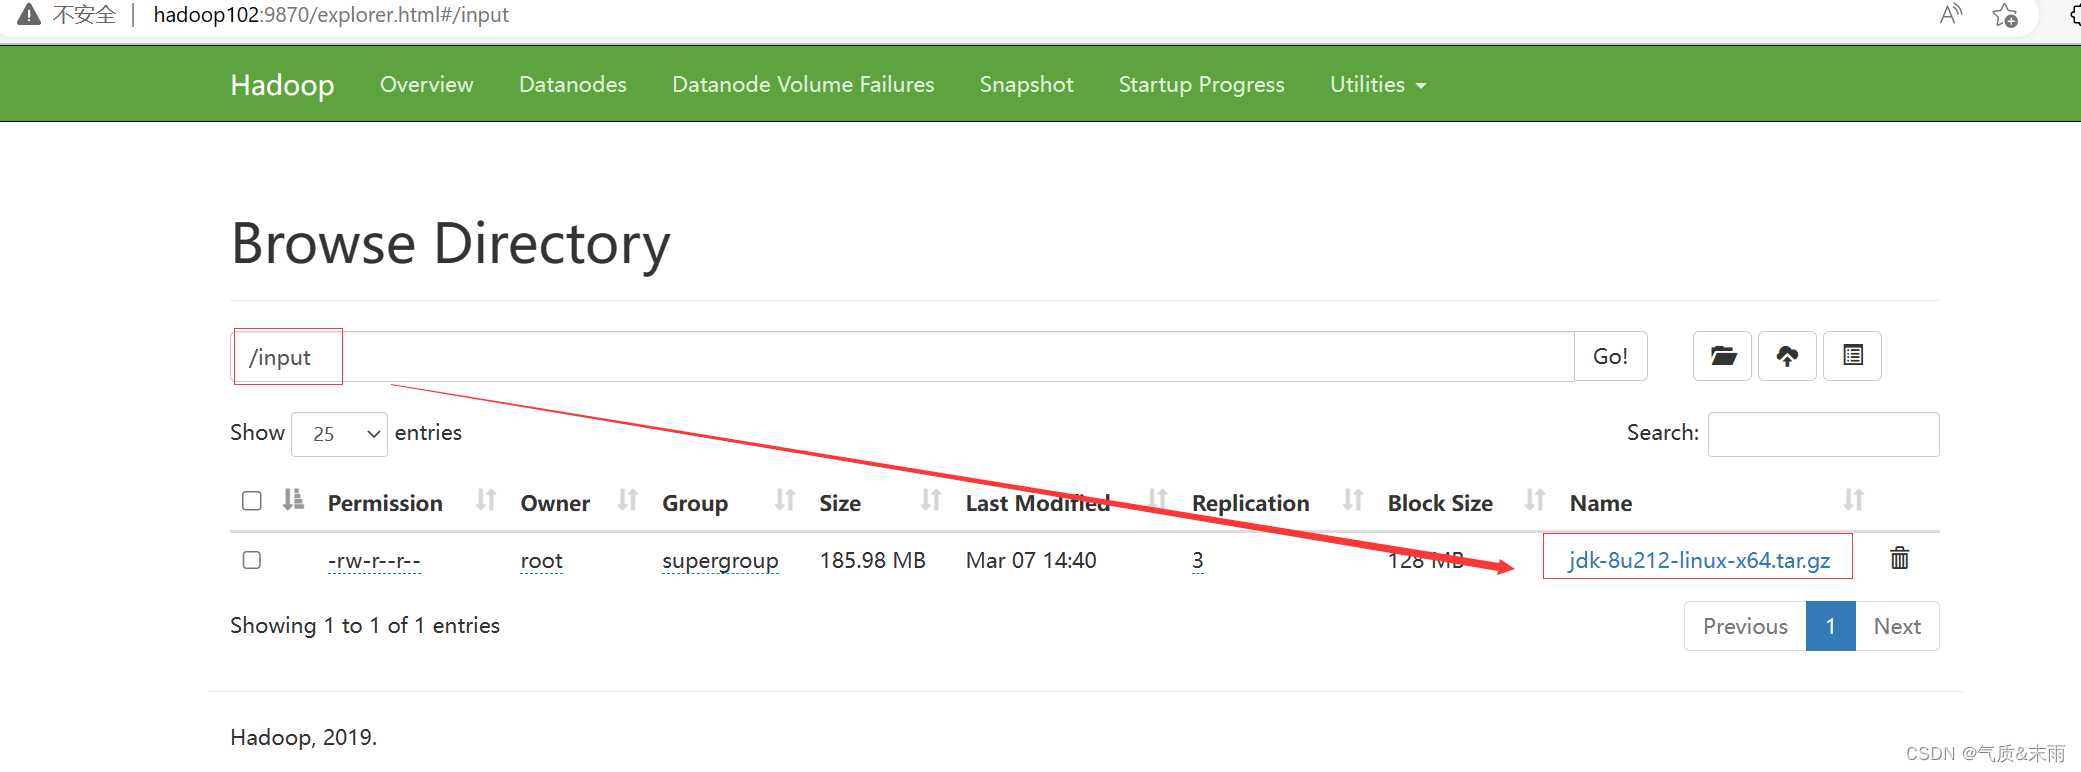Sort by Block Size column arrows

coord(1535,500)
